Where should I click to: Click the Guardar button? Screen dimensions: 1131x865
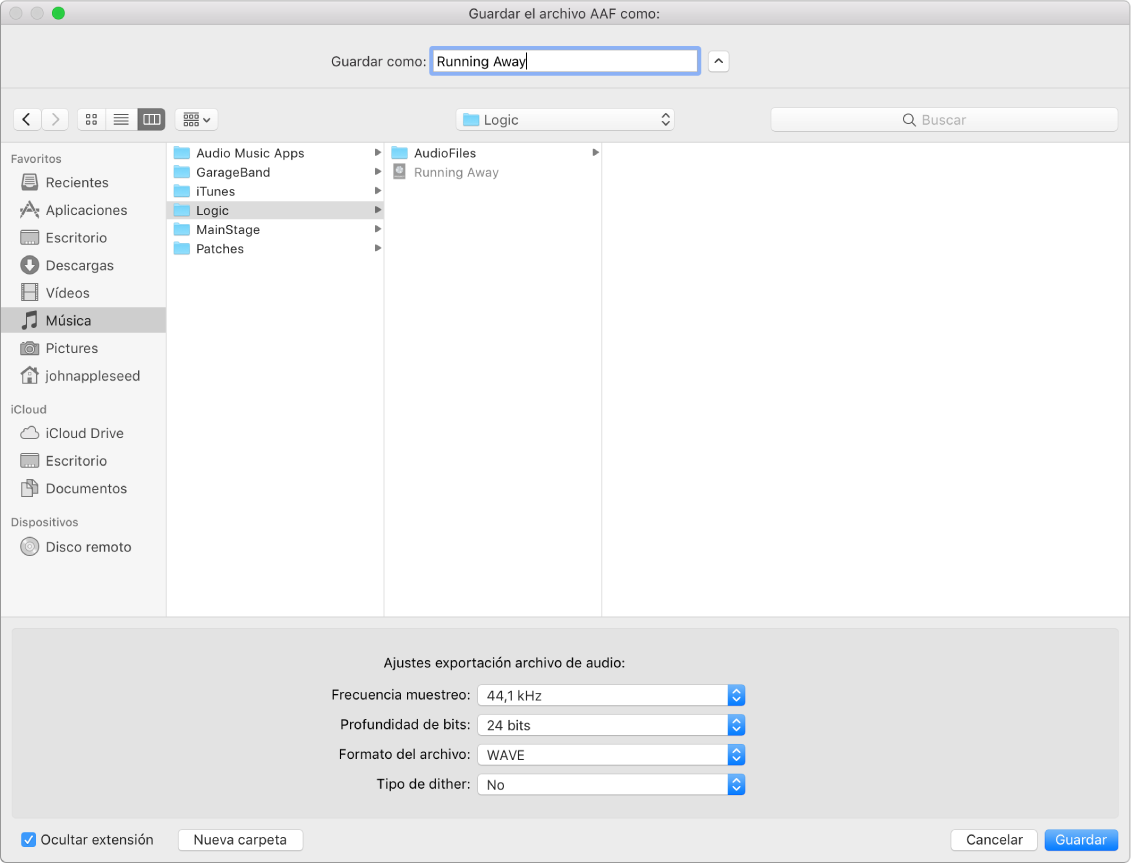point(1081,840)
